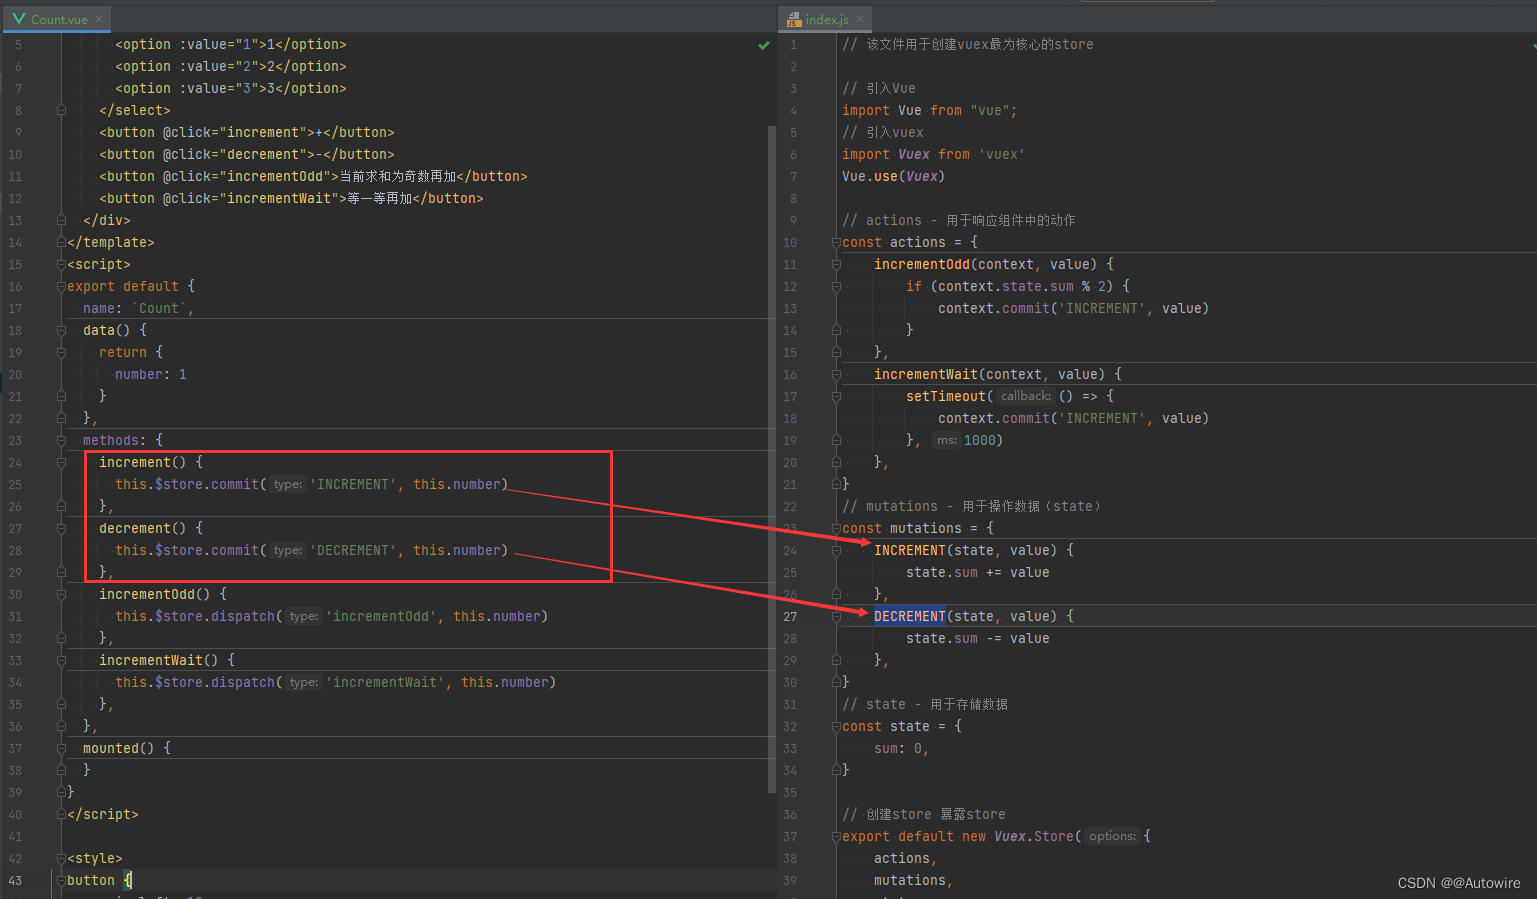Click the vertical scrollbar of the Count.vue editor

(771, 458)
